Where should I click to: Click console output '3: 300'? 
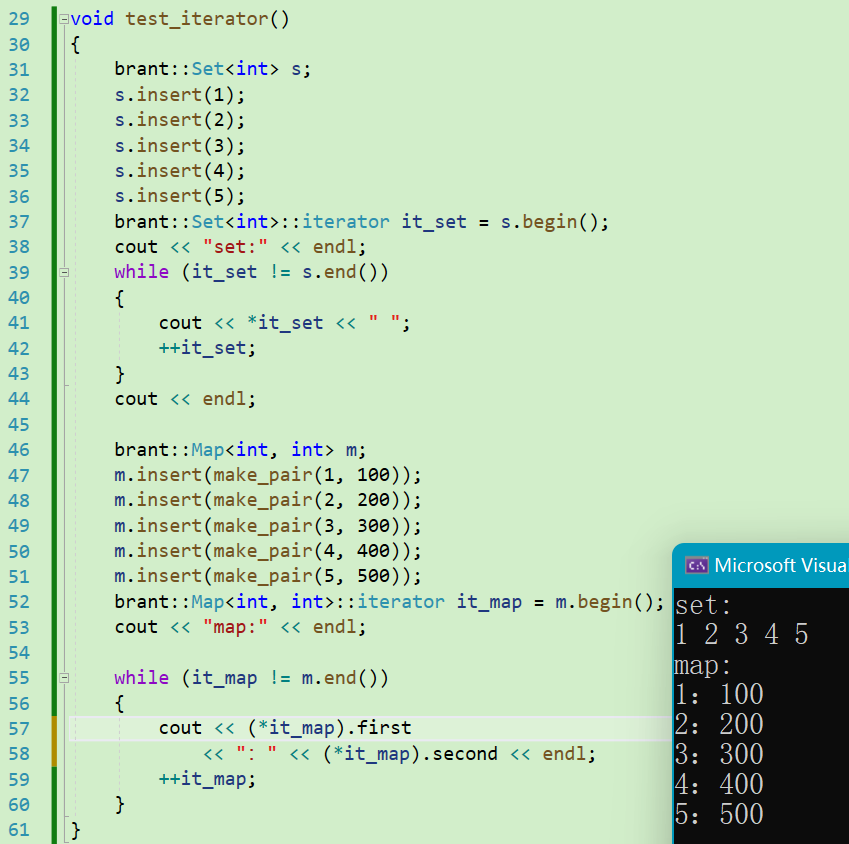[x=719, y=755]
